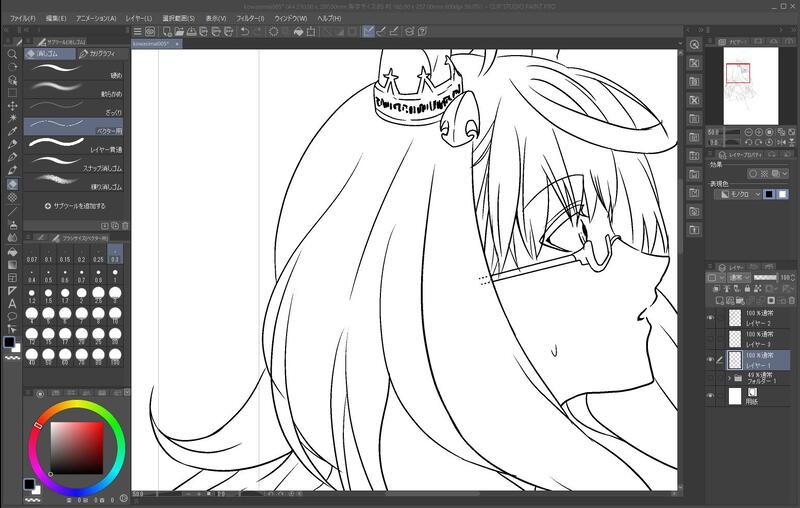Image resolution: width=800 pixels, height=508 pixels.
Task: Open the command bar hamburger menu
Action: [x=137, y=32]
